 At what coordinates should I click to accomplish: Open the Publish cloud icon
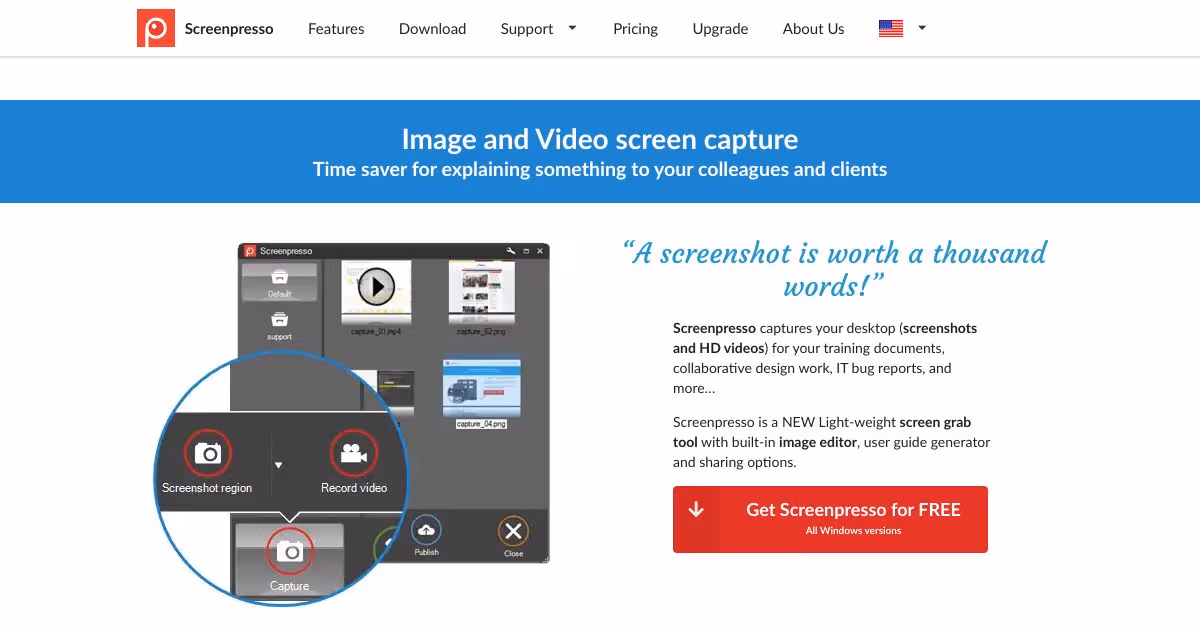(426, 531)
